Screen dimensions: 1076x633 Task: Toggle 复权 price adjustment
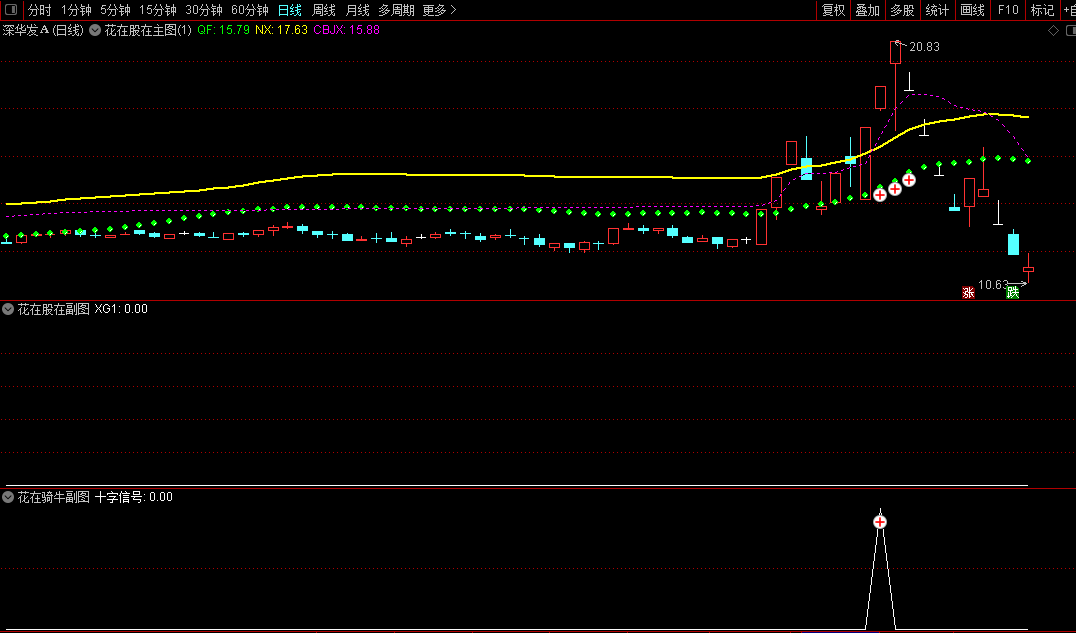click(833, 10)
